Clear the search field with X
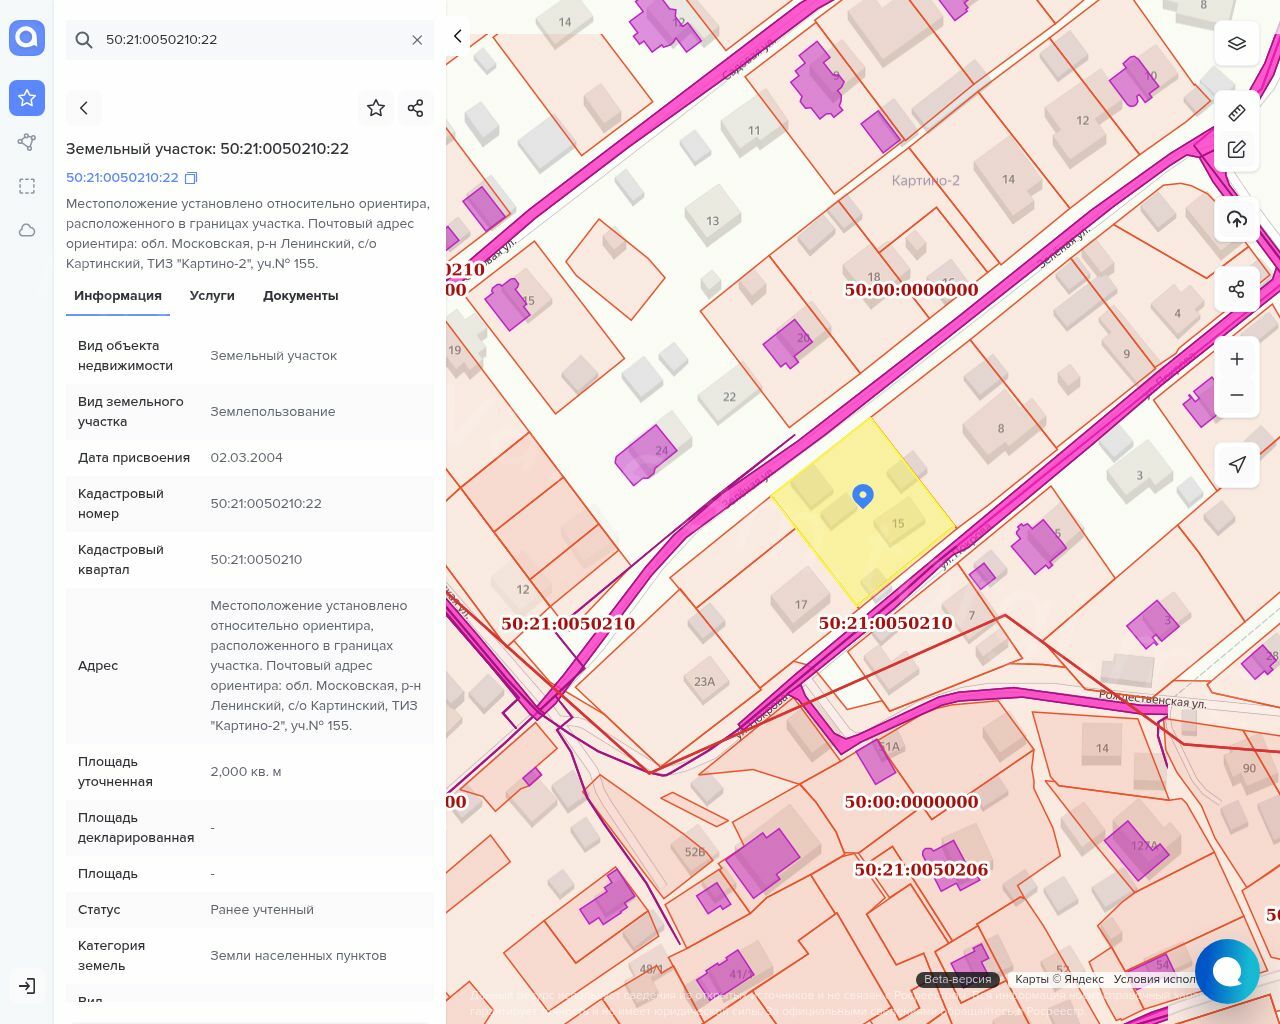 point(417,40)
